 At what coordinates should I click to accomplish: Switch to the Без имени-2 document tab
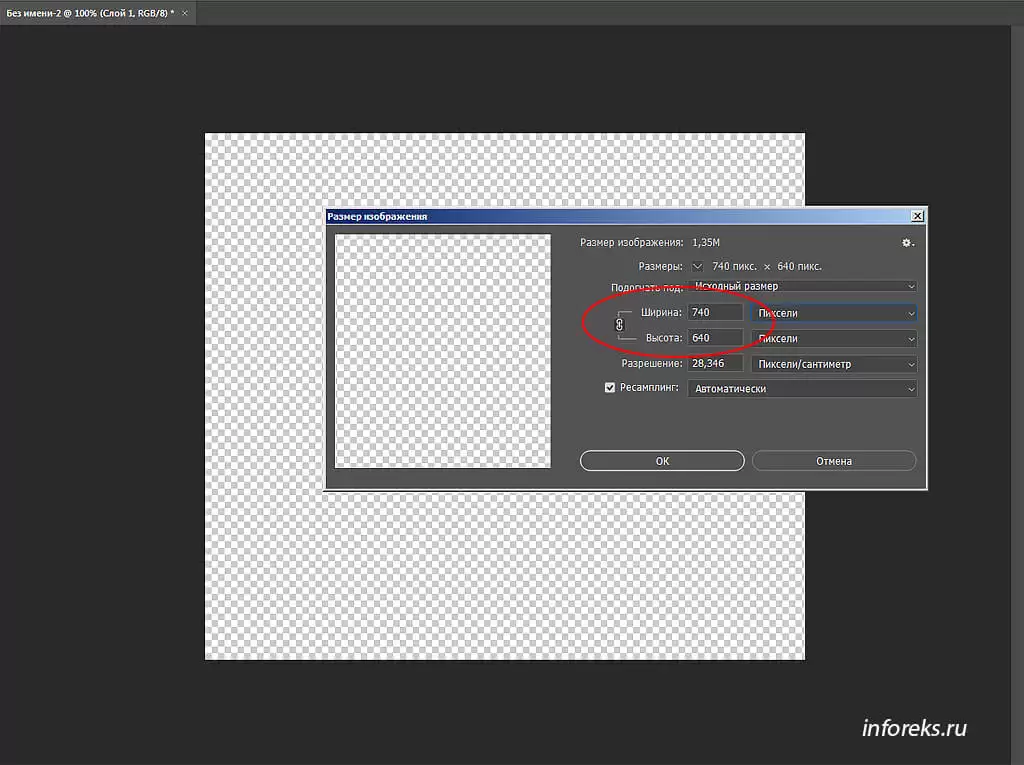click(x=88, y=12)
